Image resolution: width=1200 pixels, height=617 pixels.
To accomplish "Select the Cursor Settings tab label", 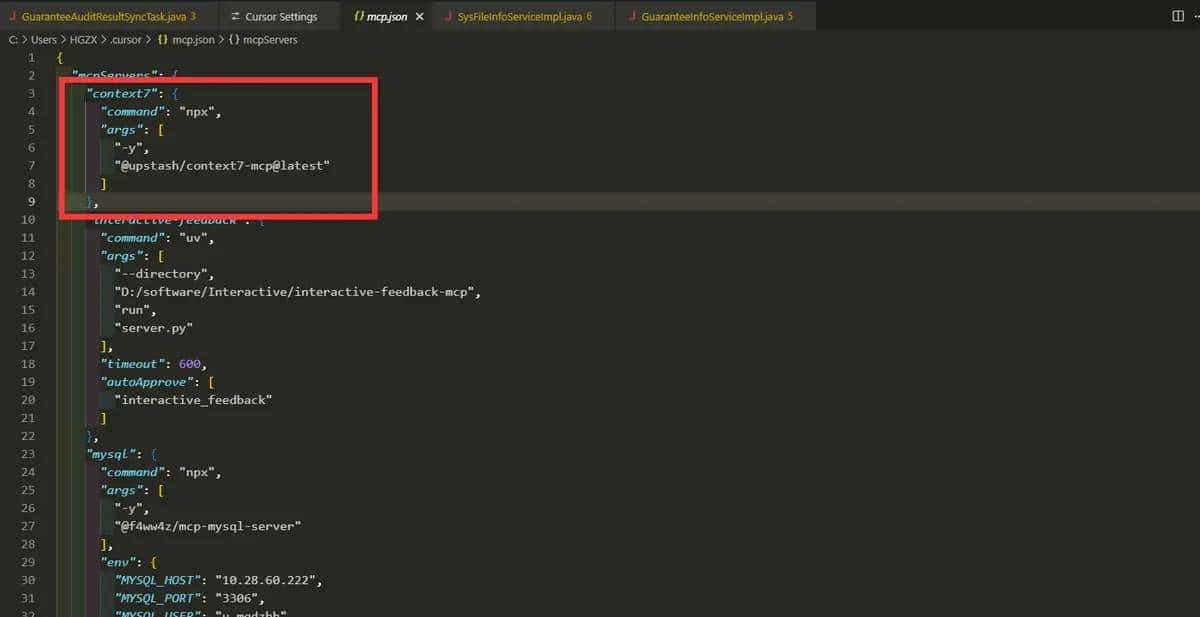I will [x=281, y=17].
